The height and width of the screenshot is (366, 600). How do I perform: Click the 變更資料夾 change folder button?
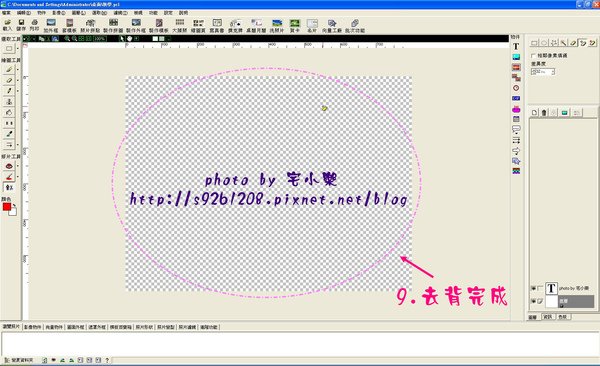[x=20, y=360]
